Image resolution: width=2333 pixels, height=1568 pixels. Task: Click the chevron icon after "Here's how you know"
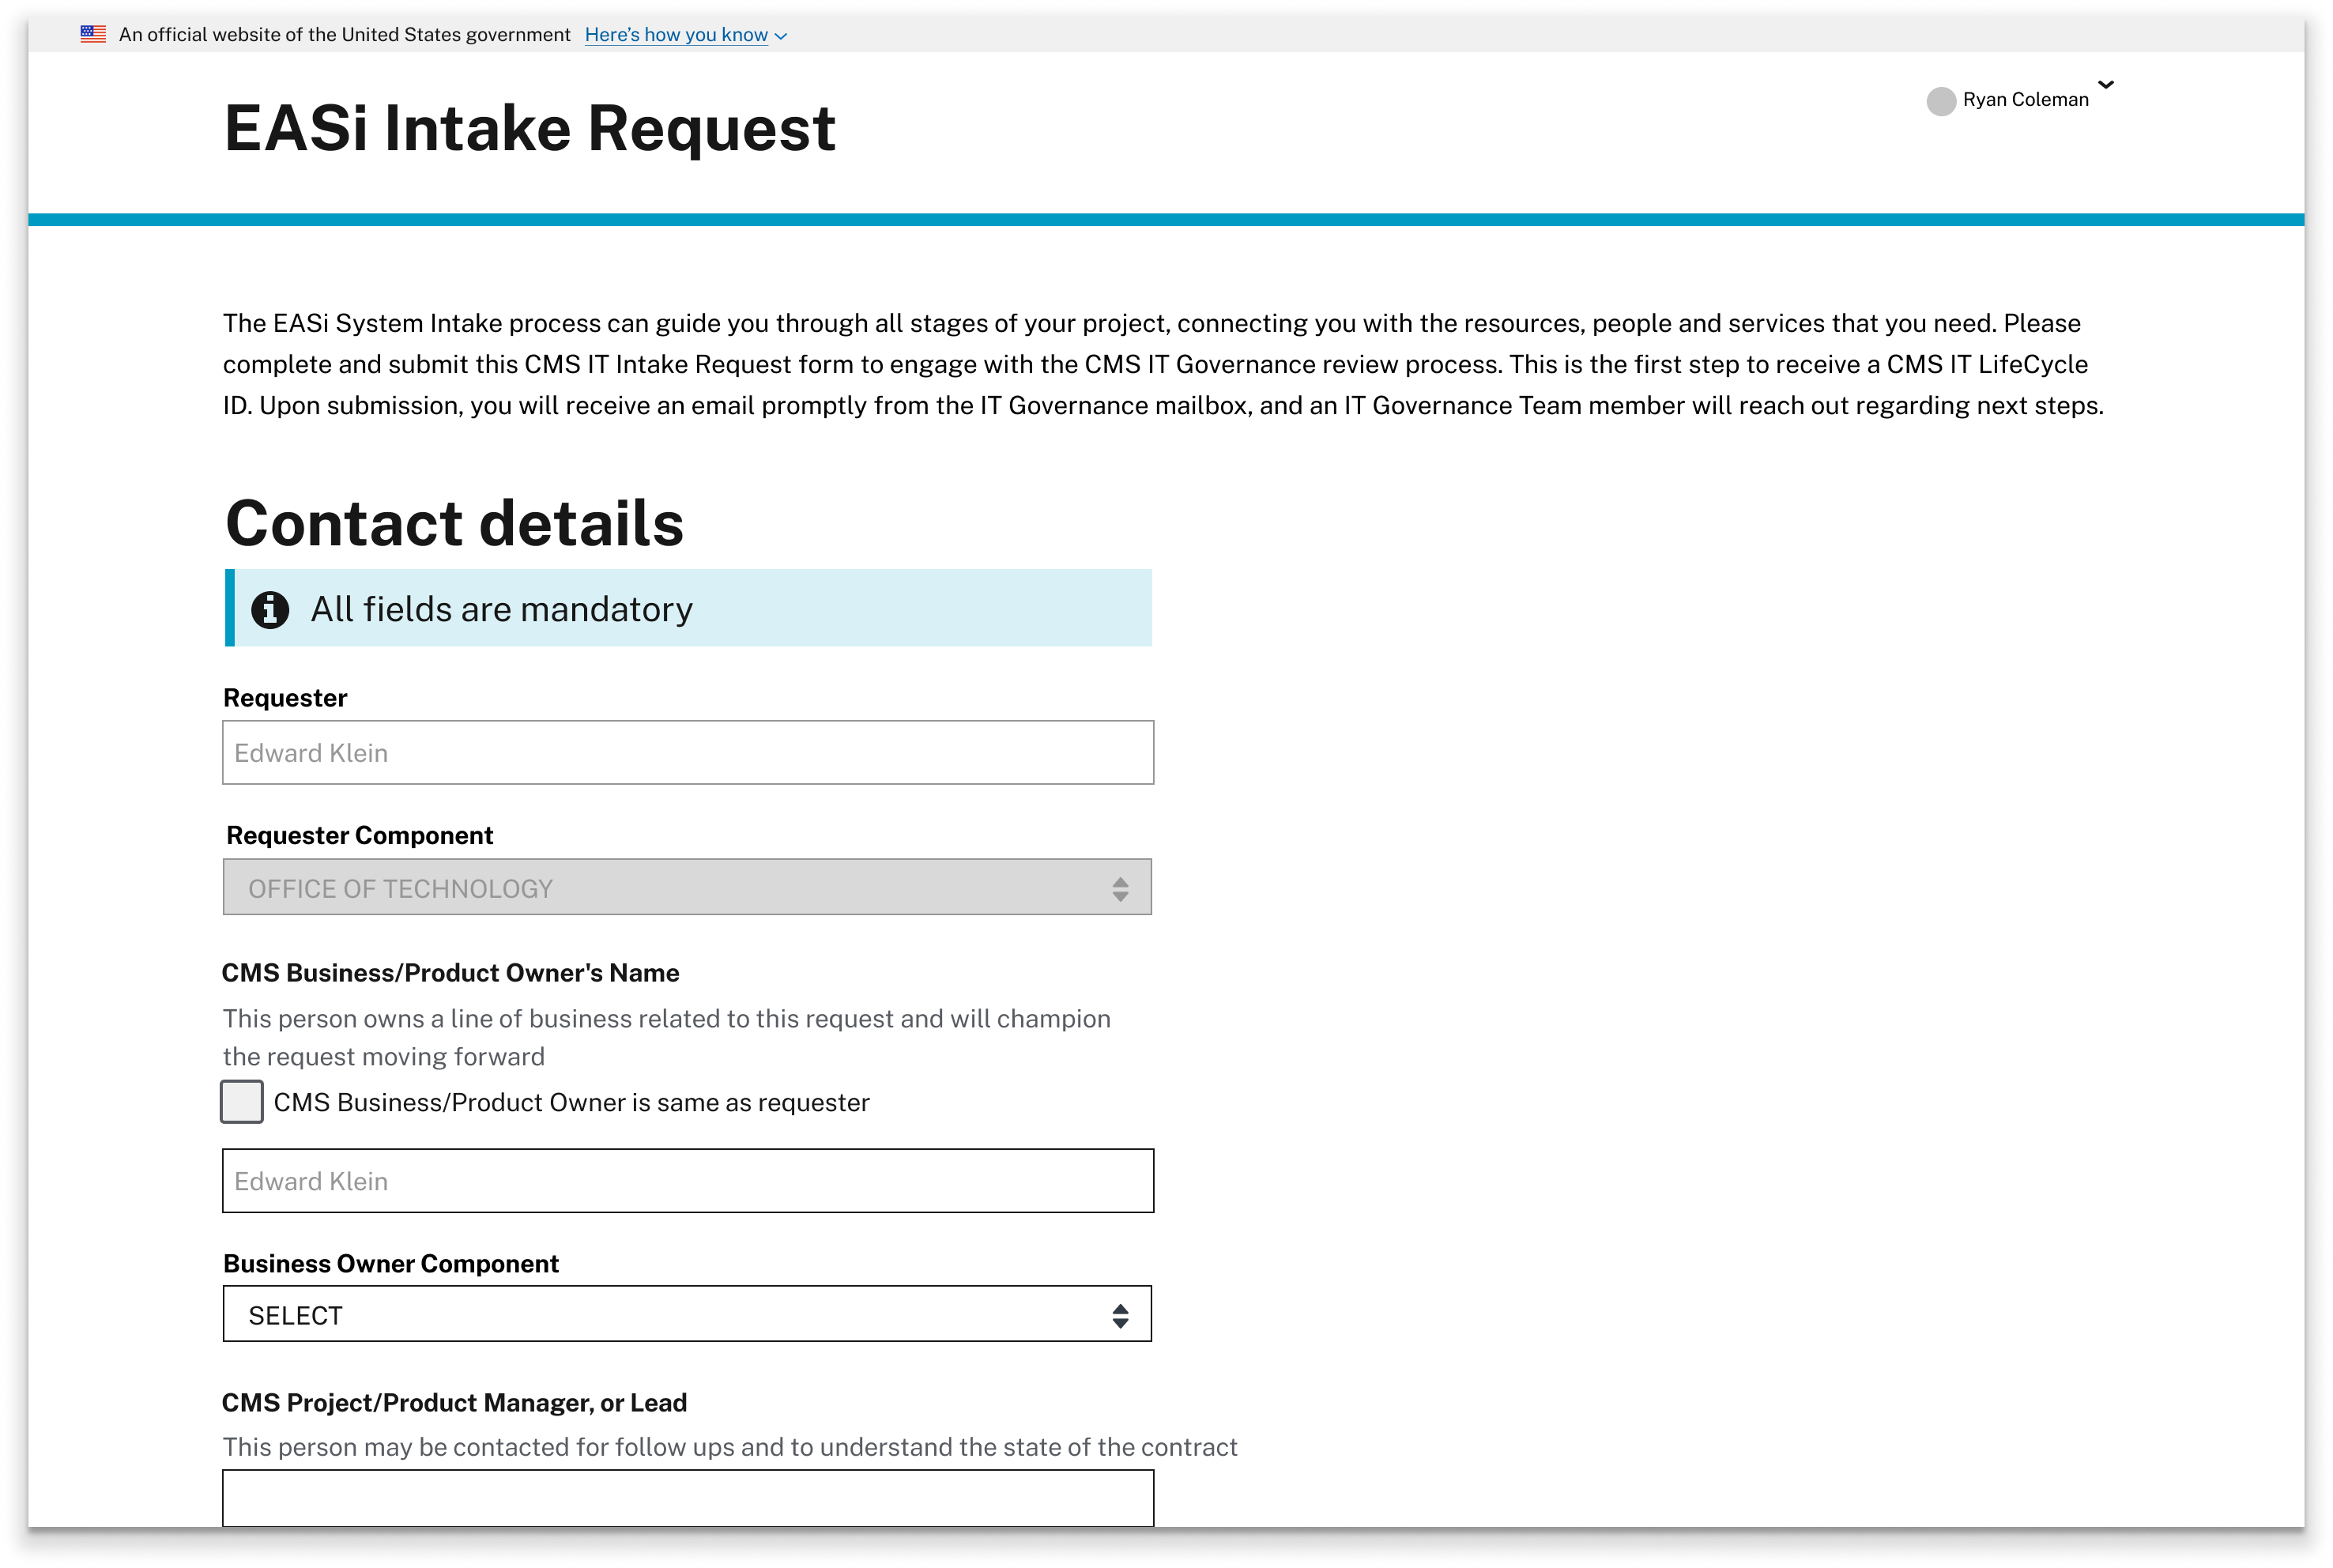point(781,36)
